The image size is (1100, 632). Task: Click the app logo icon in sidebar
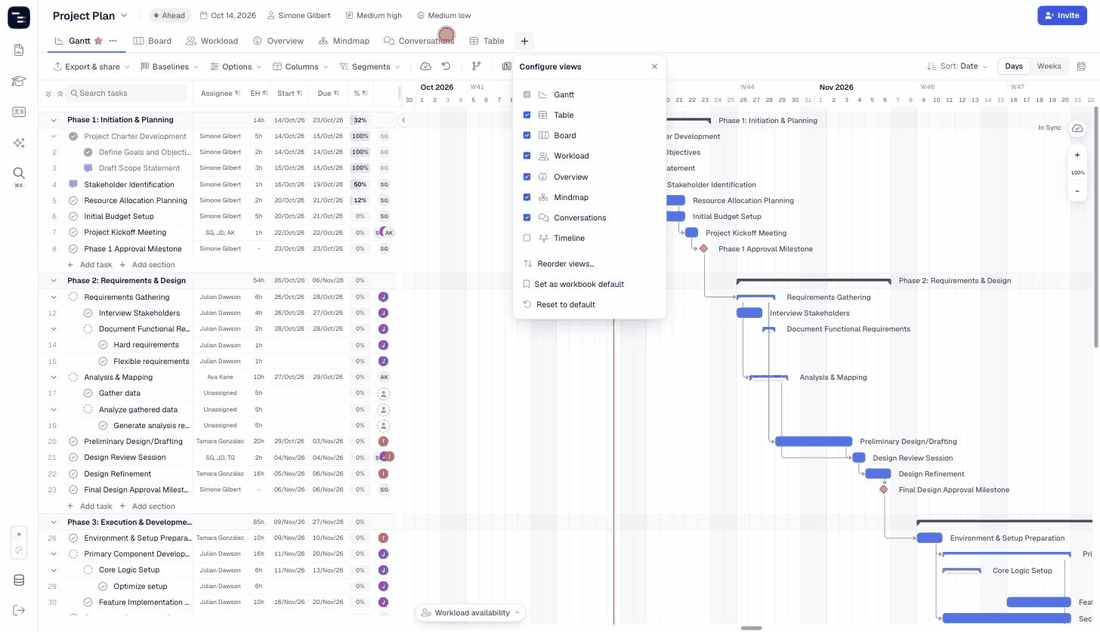coord(19,17)
